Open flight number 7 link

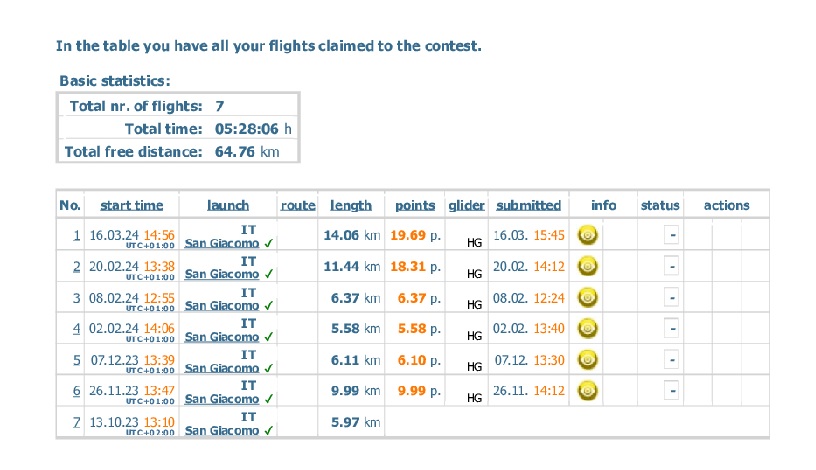click(76, 422)
